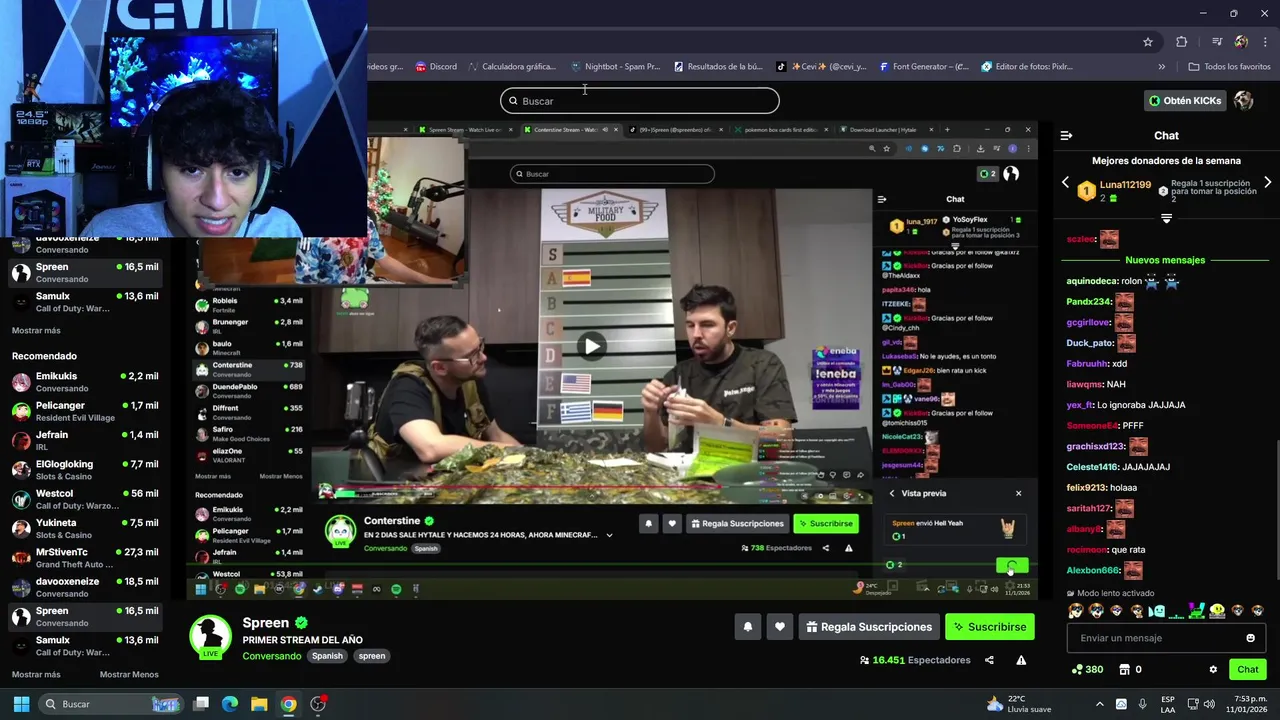Image resolution: width=1280 pixels, height=720 pixels.
Task: Open Spreen's live avatar
Action: click(x=211, y=636)
